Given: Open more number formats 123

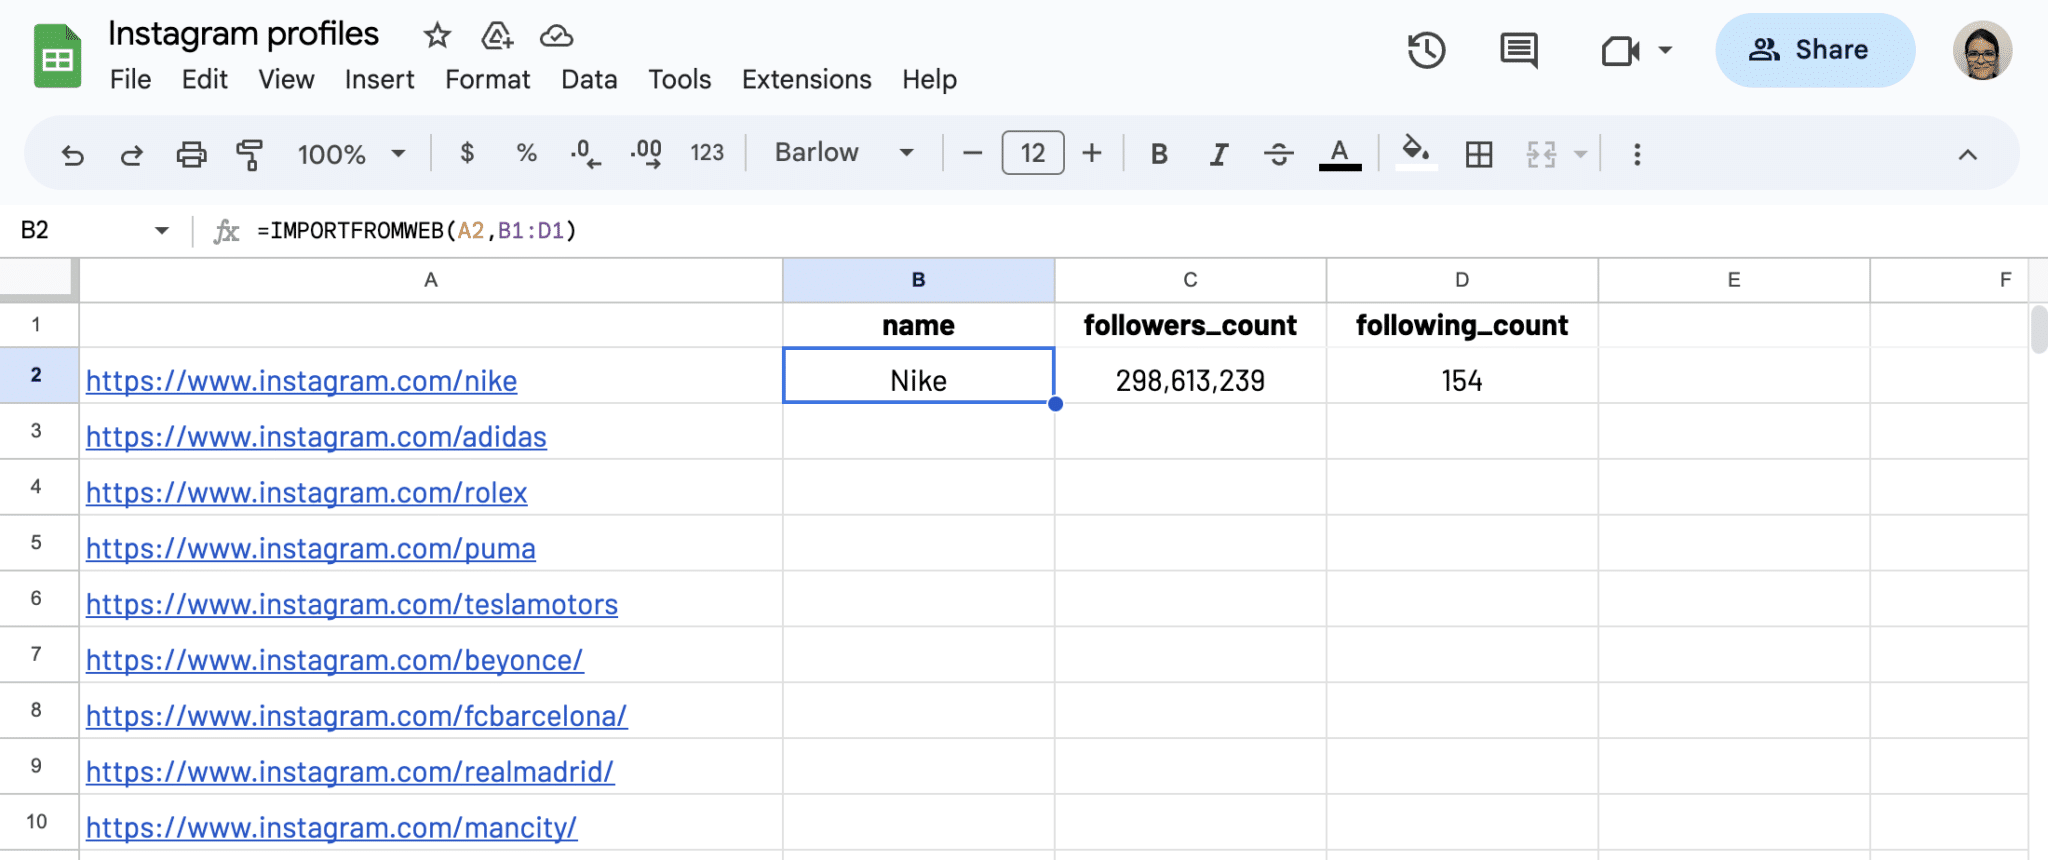Looking at the screenshot, I should point(707,153).
